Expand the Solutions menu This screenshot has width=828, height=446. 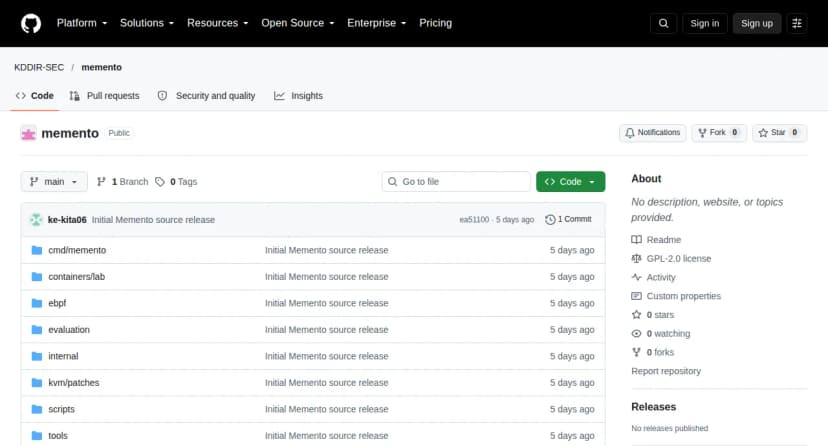(x=147, y=23)
